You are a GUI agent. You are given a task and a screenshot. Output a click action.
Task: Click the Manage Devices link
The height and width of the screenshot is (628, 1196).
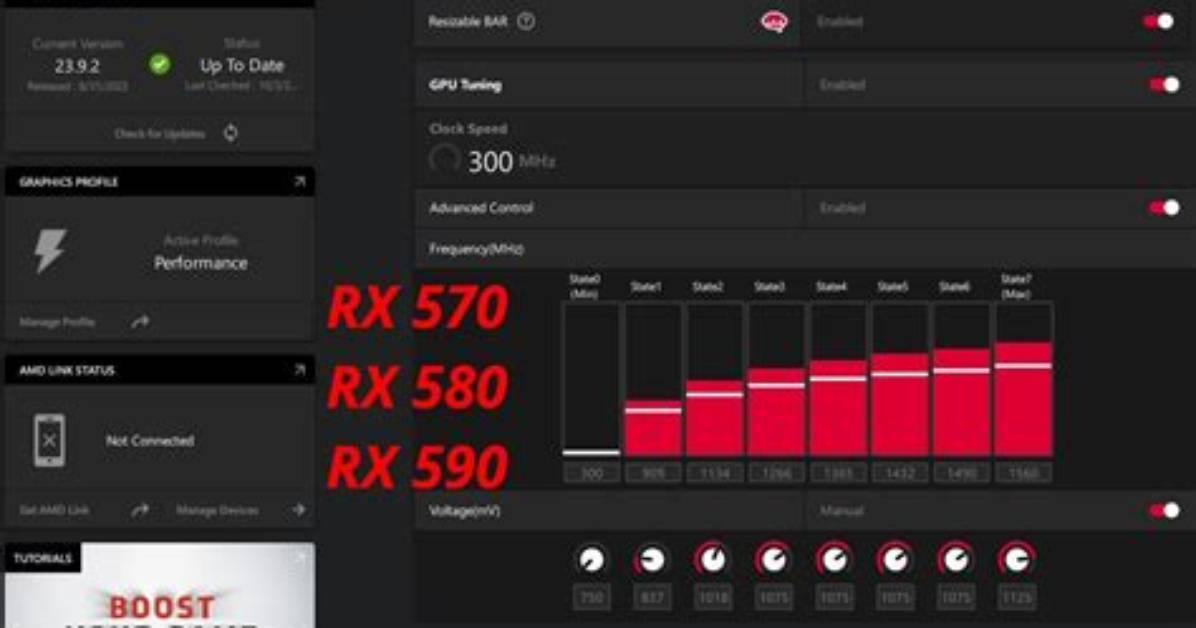217,510
